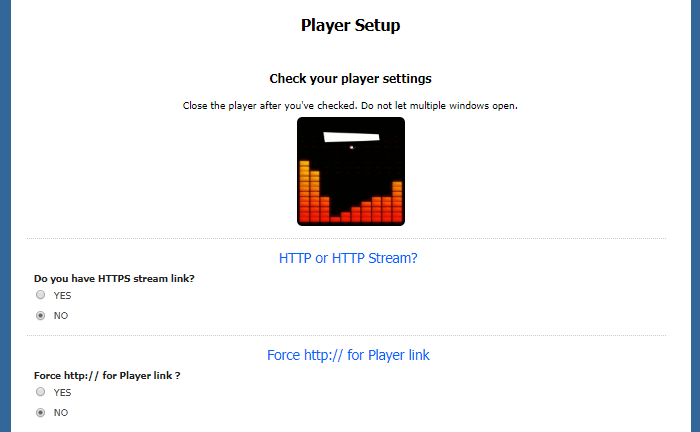Click the YES label under Force http:// question
Viewport: 700px width, 432px height.
[x=62, y=392]
